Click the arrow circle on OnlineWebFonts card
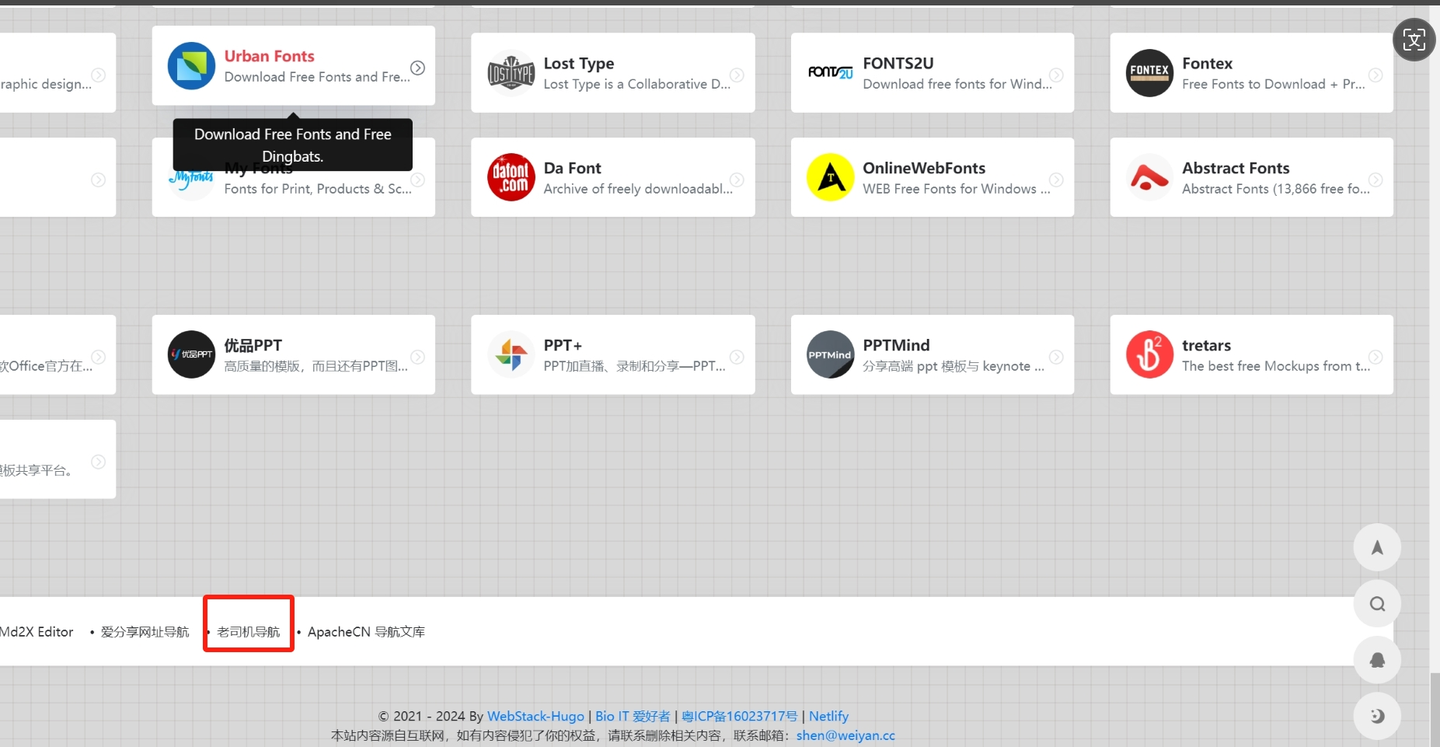Image resolution: width=1440 pixels, height=747 pixels. 1056,180
